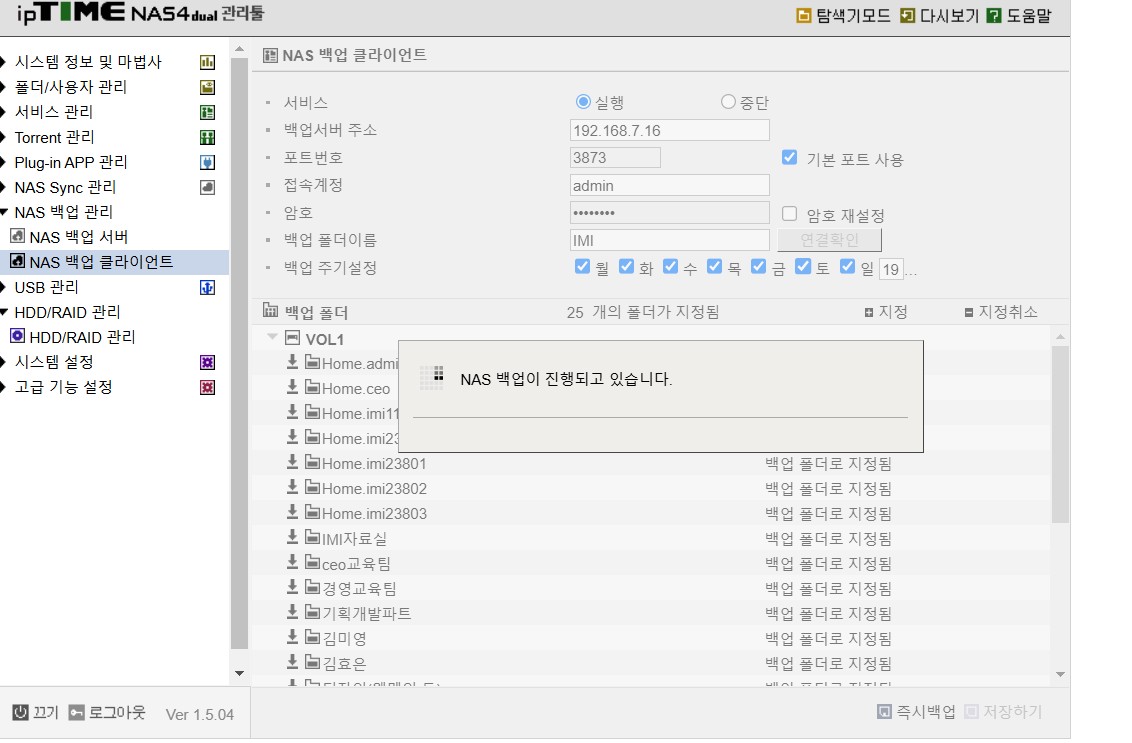Open Plug-in APP 관리 menu

coord(71,162)
